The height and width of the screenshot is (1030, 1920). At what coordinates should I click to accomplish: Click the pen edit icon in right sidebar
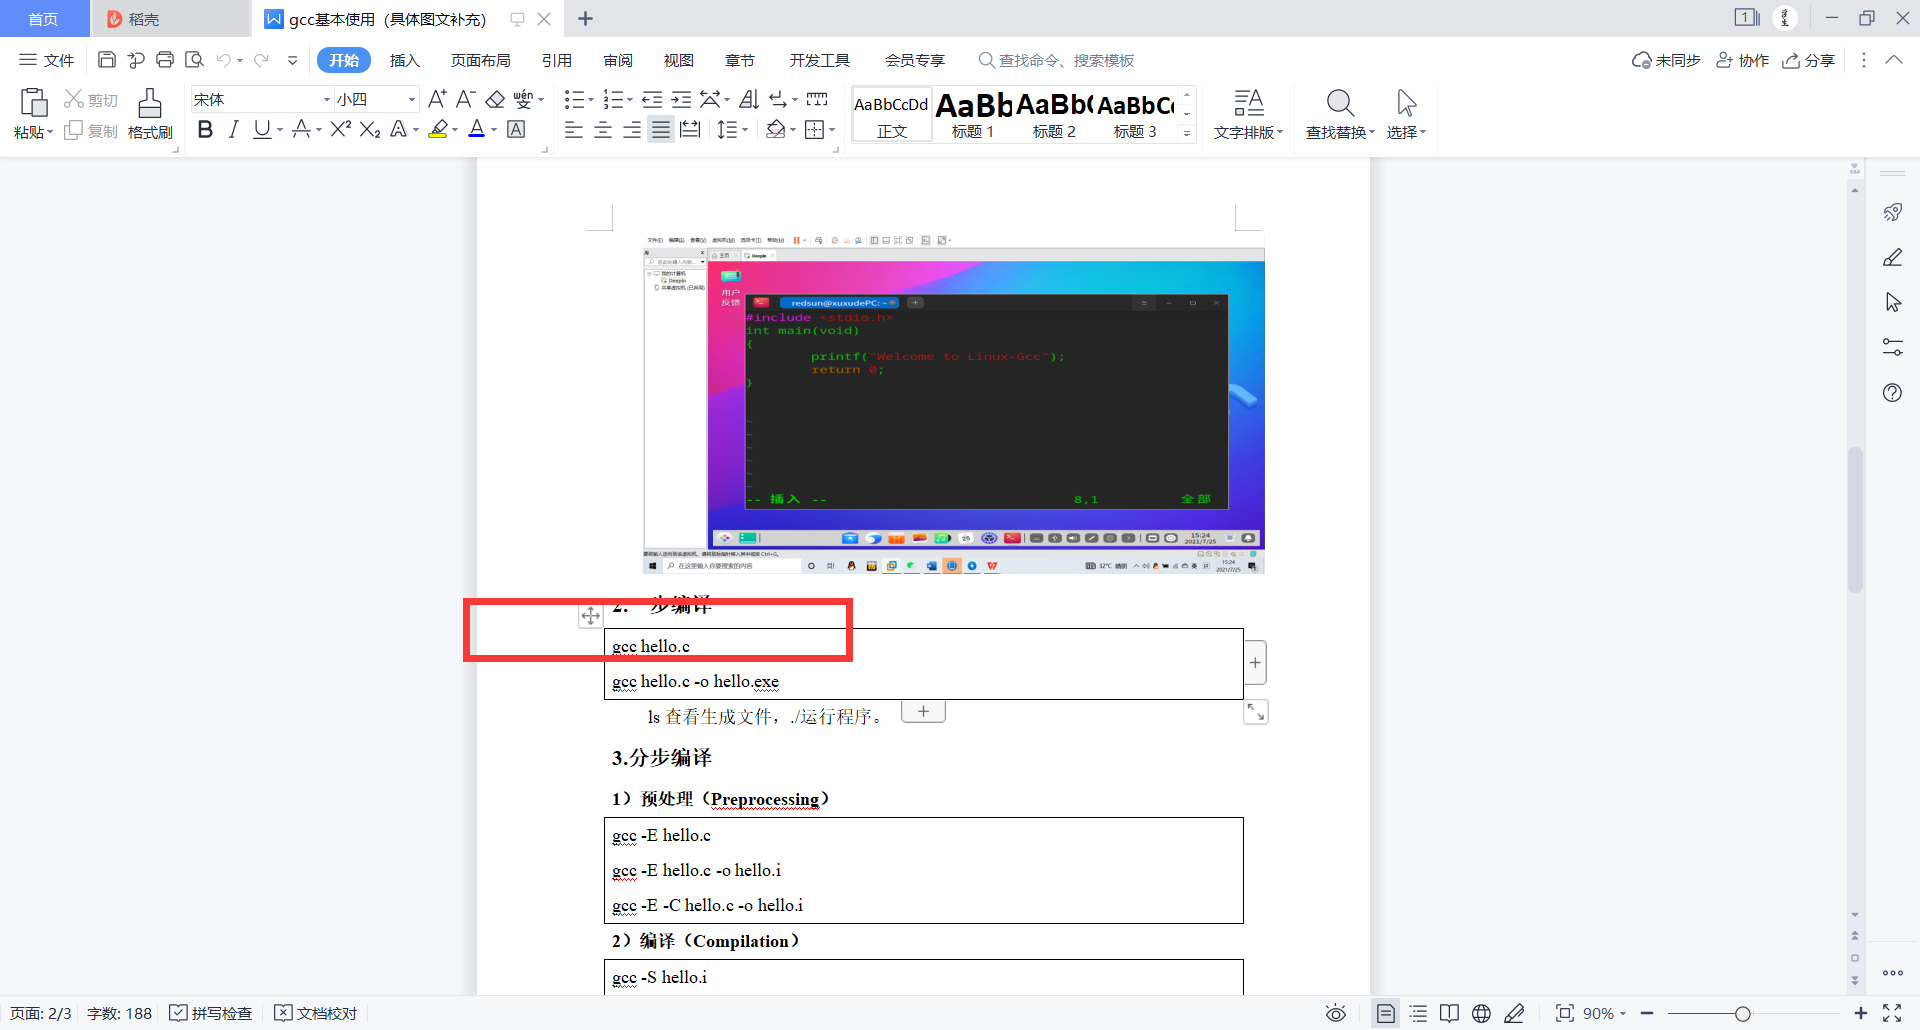1892,257
